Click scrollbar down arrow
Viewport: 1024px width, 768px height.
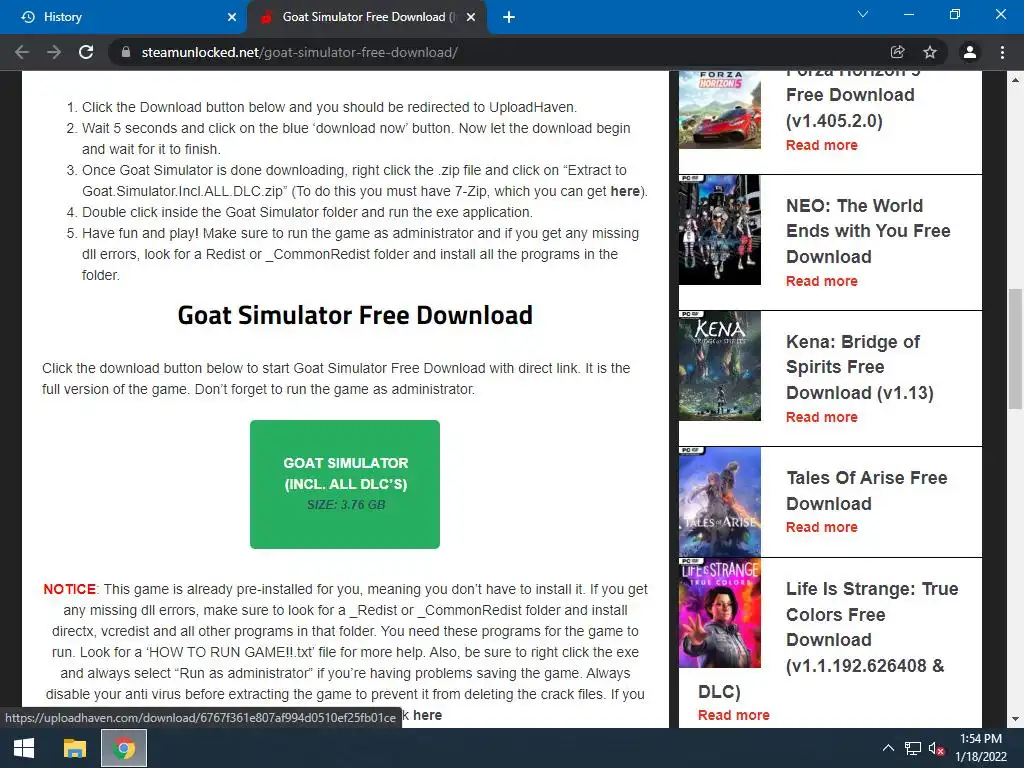(x=1015, y=720)
